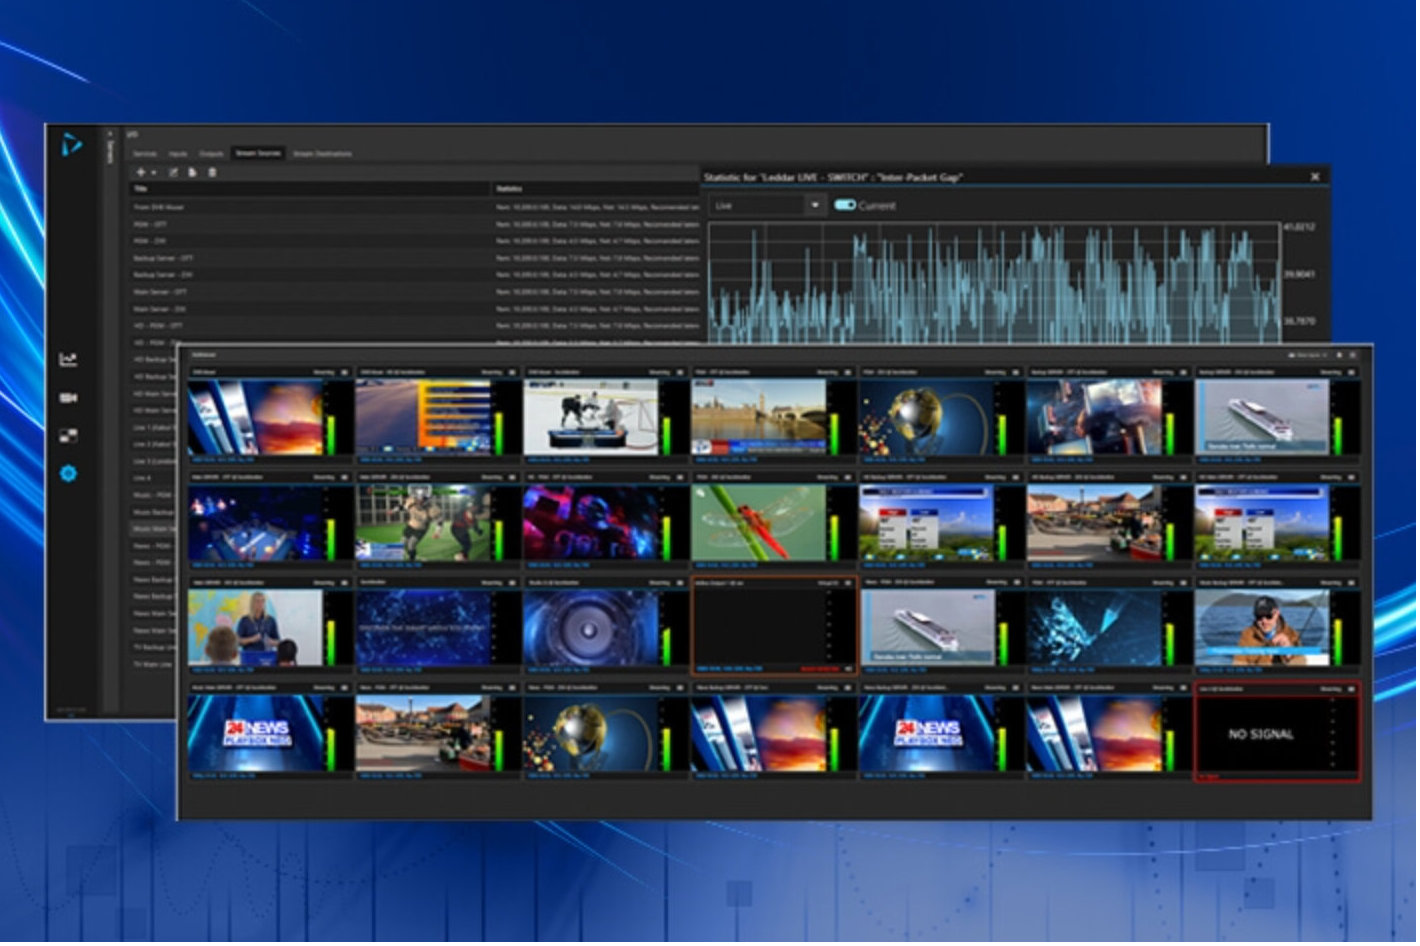
Task: Select the Line 4 row
Action: pyautogui.click(x=154, y=479)
